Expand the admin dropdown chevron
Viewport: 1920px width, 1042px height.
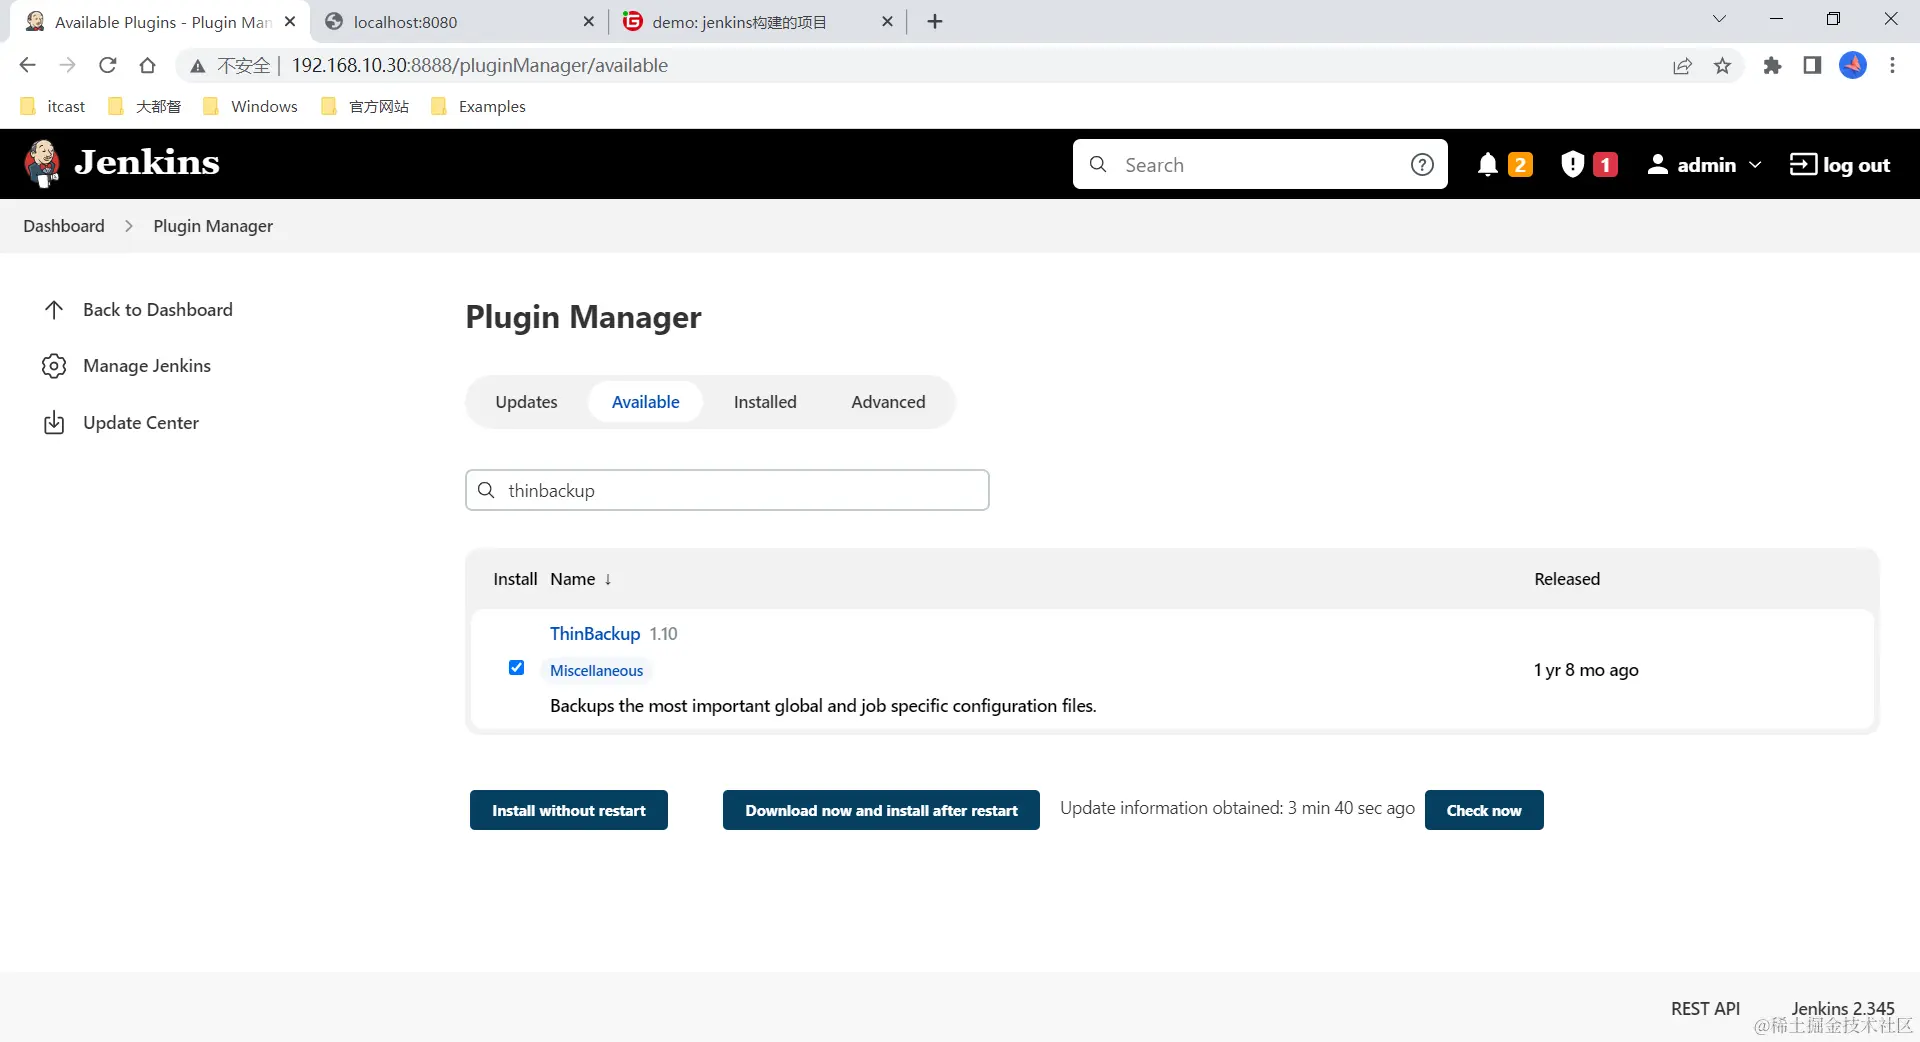(x=1755, y=165)
